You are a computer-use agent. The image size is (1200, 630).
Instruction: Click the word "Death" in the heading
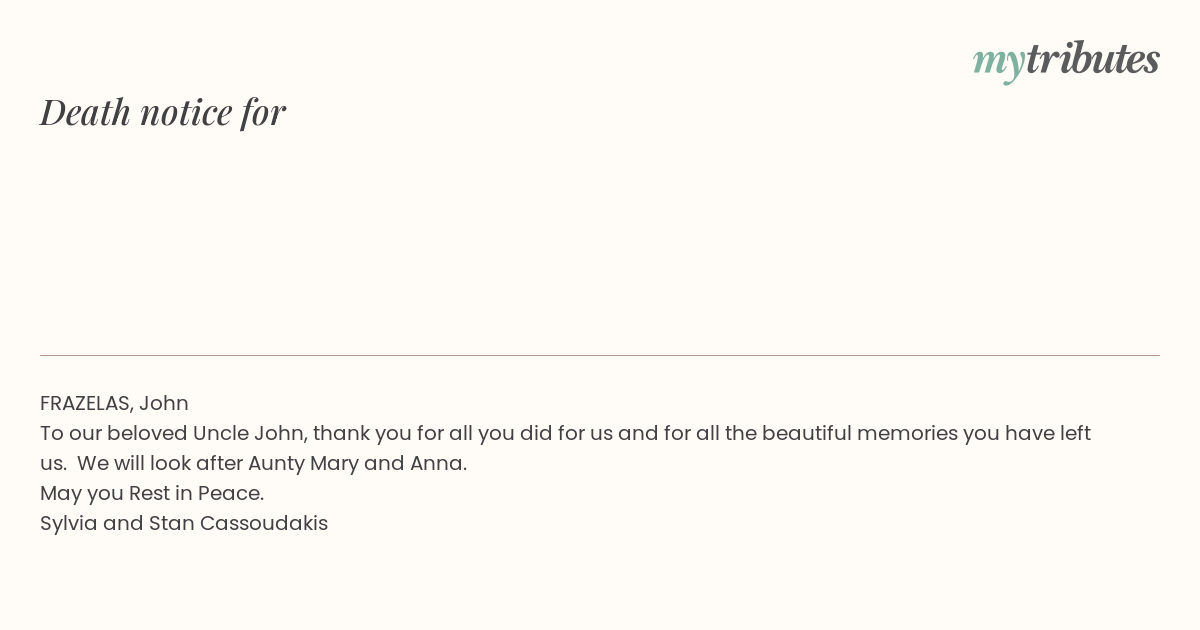pyautogui.click(x=85, y=112)
